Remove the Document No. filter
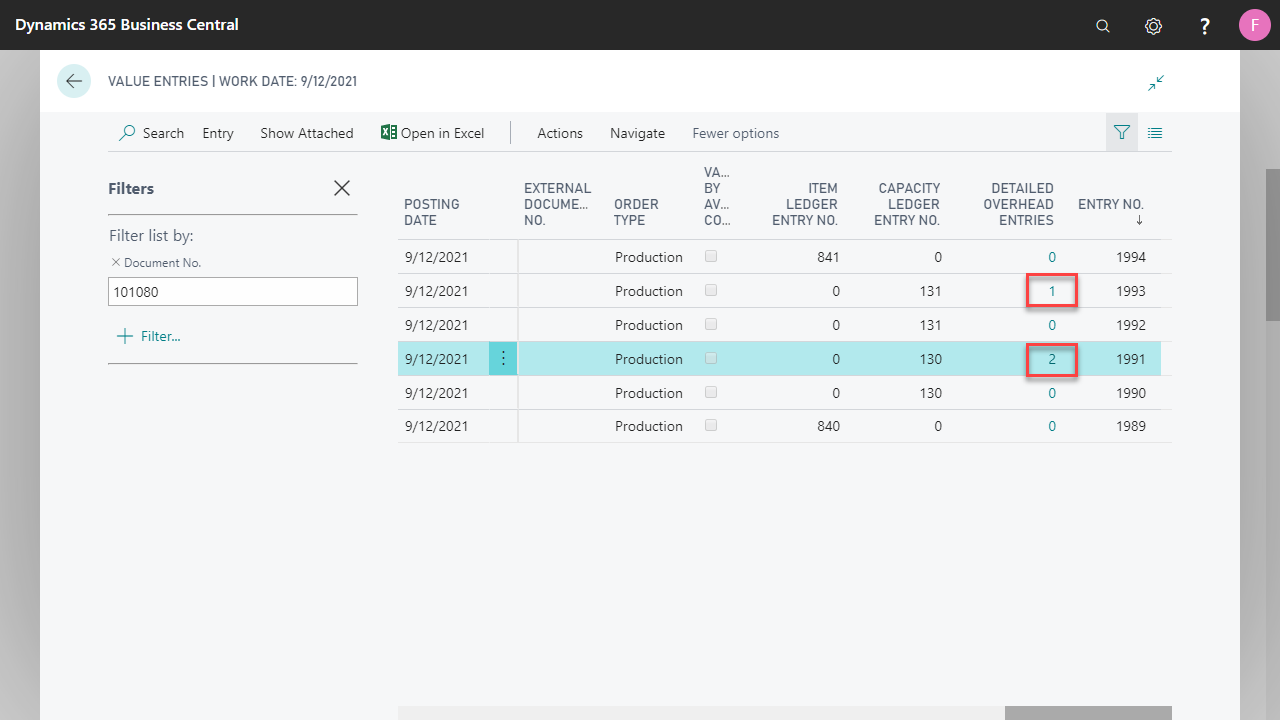 pyautogui.click(x=116, y=263)
